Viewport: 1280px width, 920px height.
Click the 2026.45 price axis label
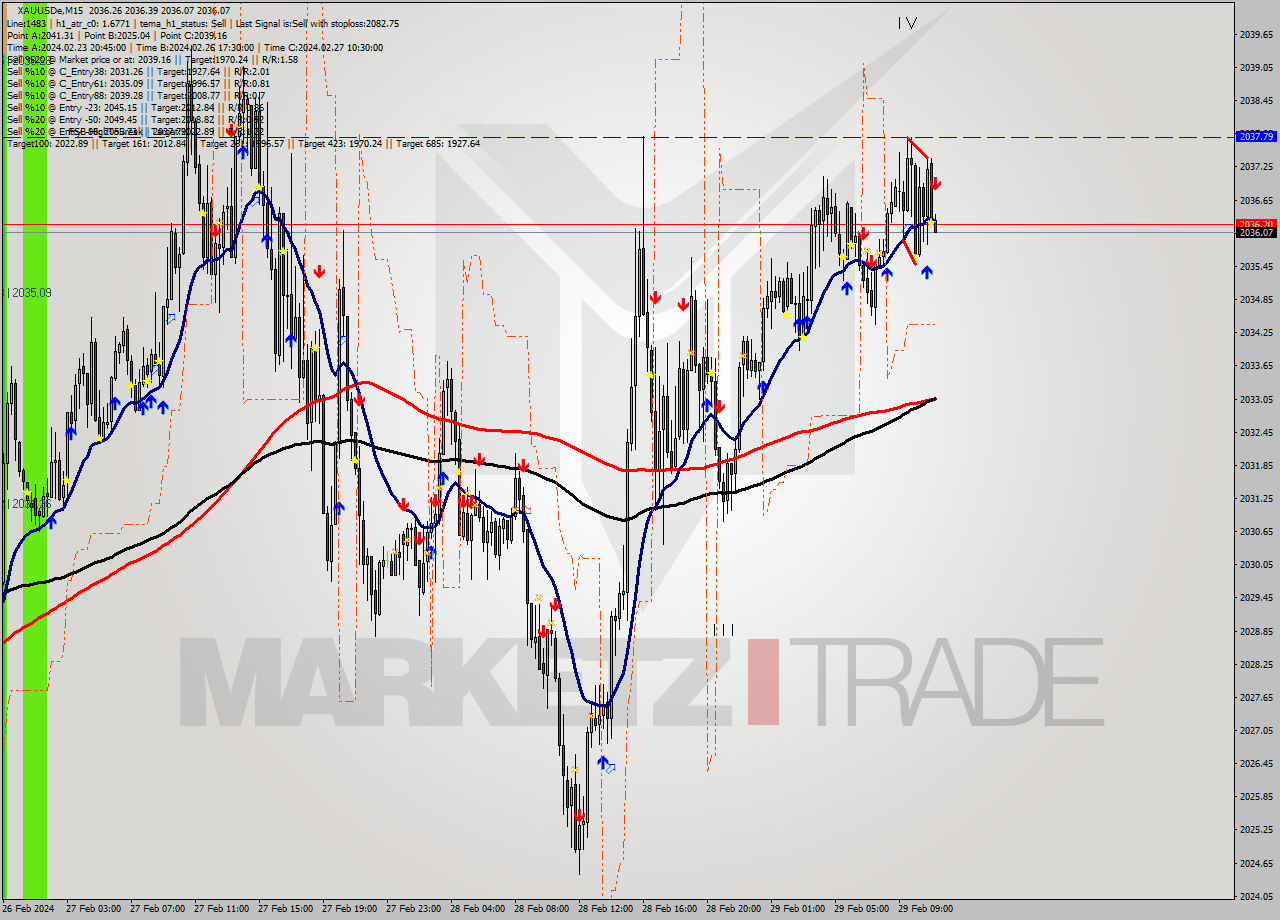click(1256, 763)
